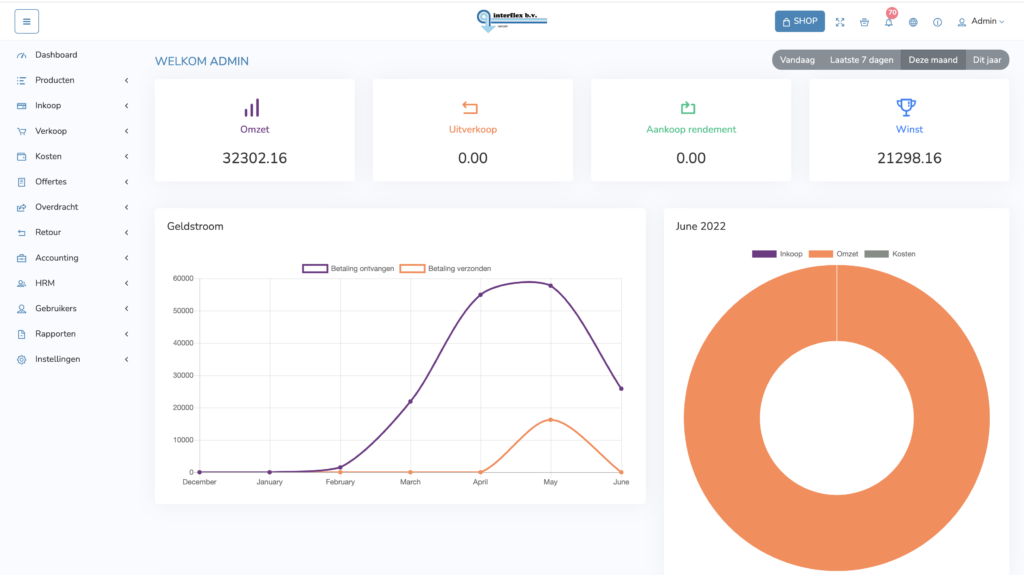This screenshot has width=1024, height=575.
Task: Click the POS register icon in header
Action: coord(864,22)
